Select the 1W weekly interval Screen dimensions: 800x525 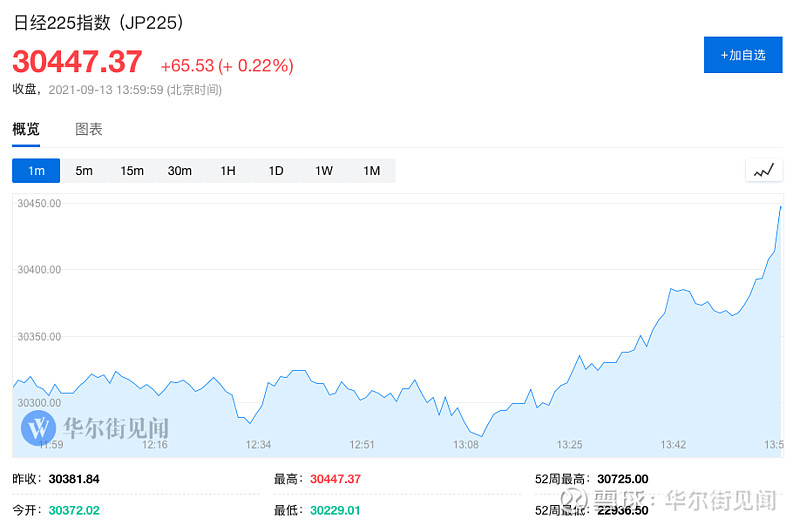click(324, 171)
